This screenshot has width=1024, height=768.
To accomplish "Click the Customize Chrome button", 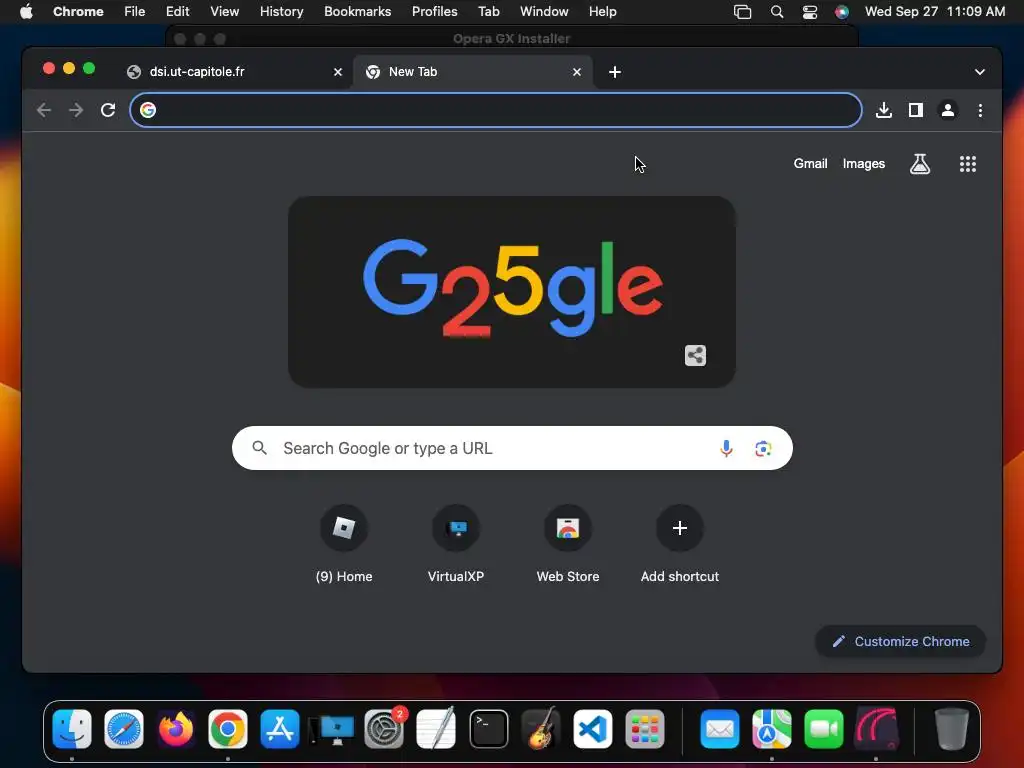I will (x=900, y=641).
